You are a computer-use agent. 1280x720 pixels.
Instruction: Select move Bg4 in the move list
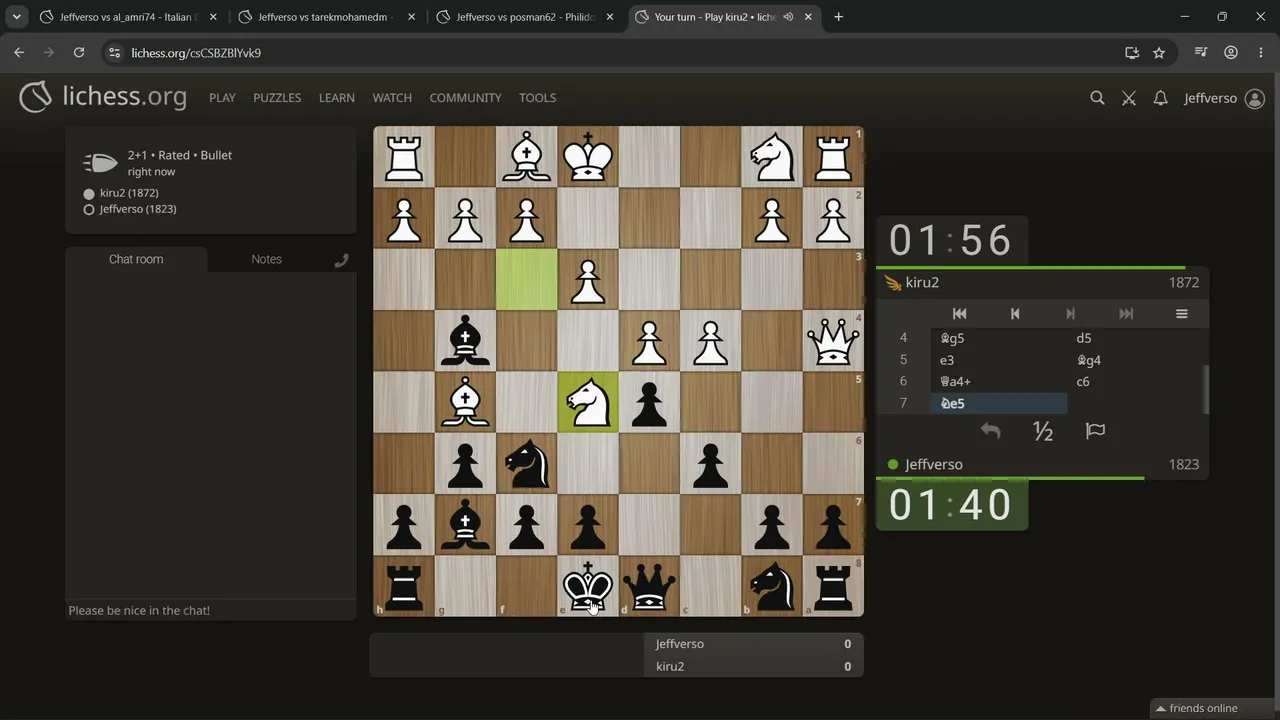pyautogui.click(x=1135, y=360)
